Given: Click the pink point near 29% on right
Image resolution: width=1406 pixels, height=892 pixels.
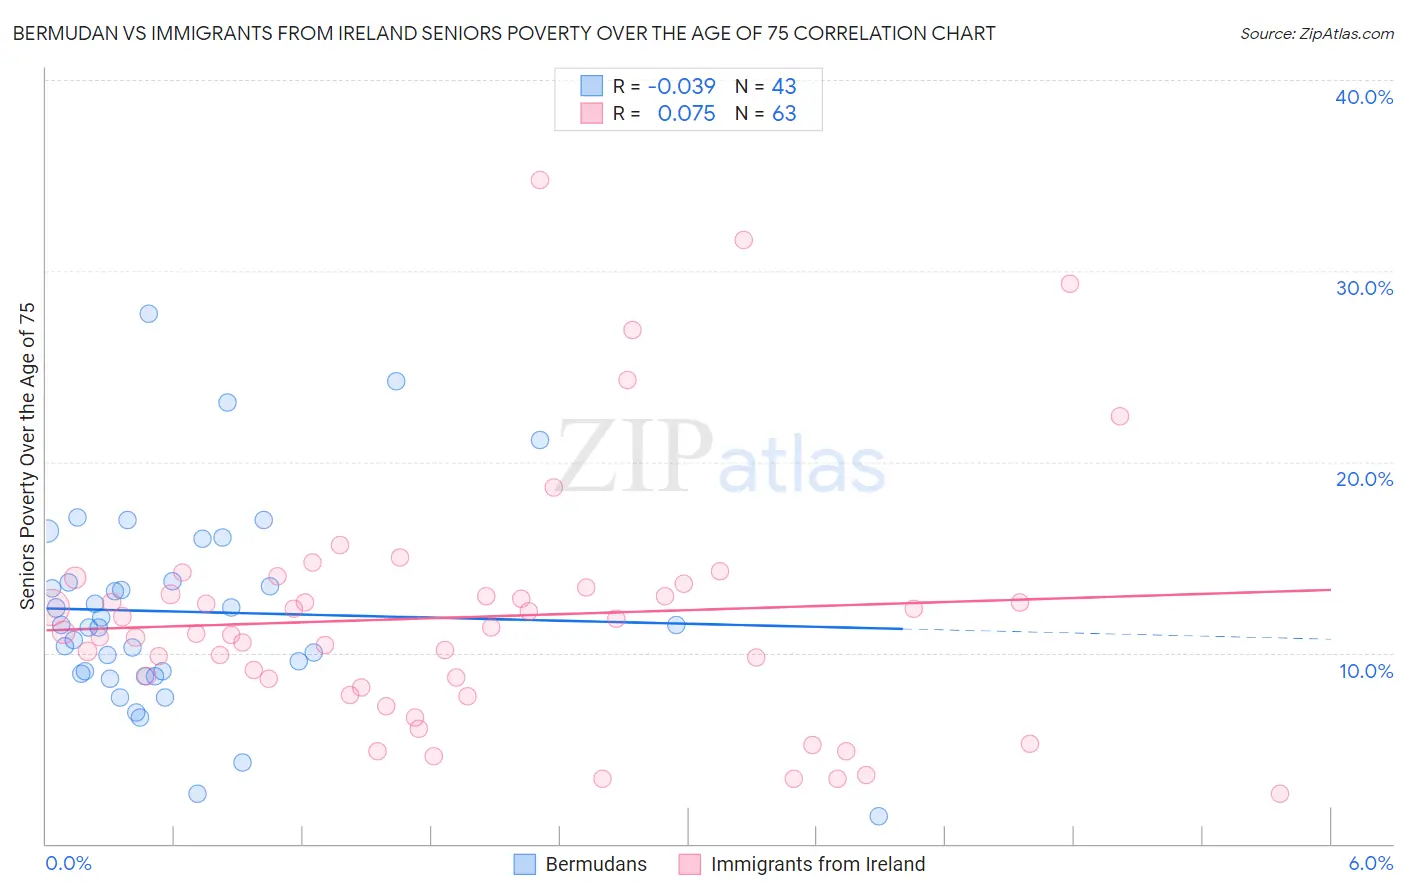Looking at the screenshot, I should [1070, 283].
